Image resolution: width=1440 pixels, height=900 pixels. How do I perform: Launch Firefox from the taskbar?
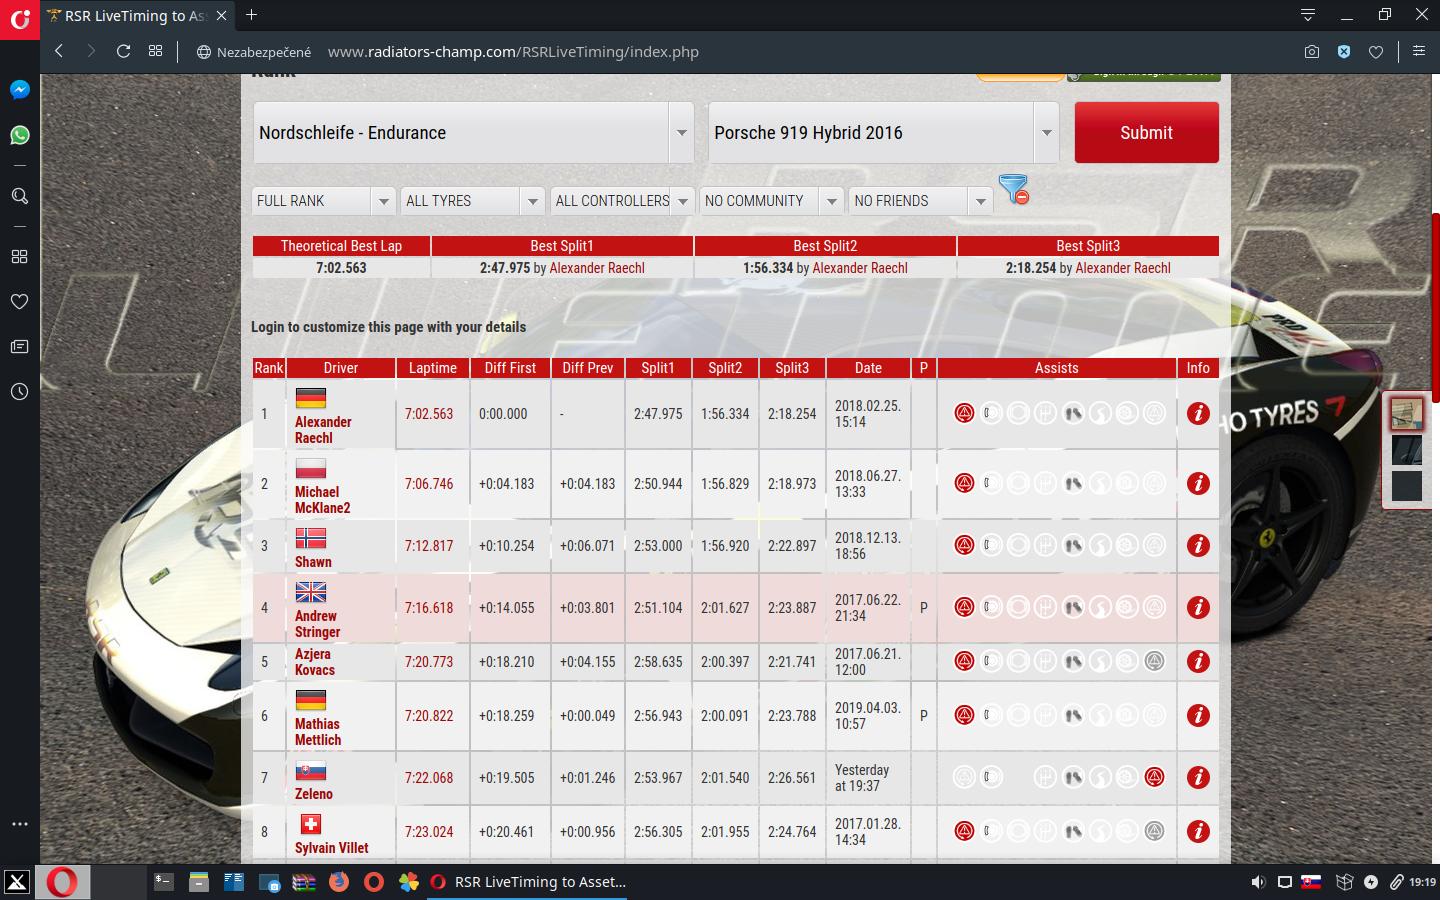coord(339,882)
